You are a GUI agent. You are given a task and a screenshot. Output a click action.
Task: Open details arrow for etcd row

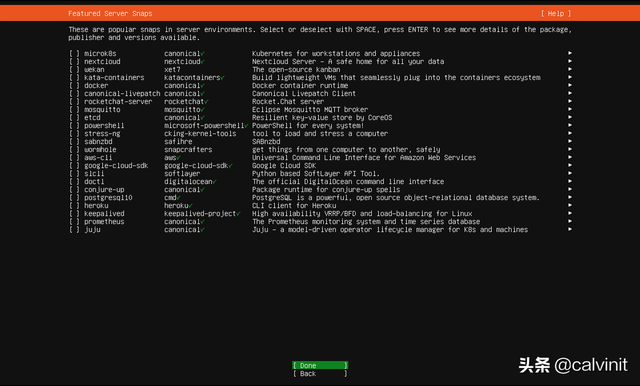tap(570, 117)
